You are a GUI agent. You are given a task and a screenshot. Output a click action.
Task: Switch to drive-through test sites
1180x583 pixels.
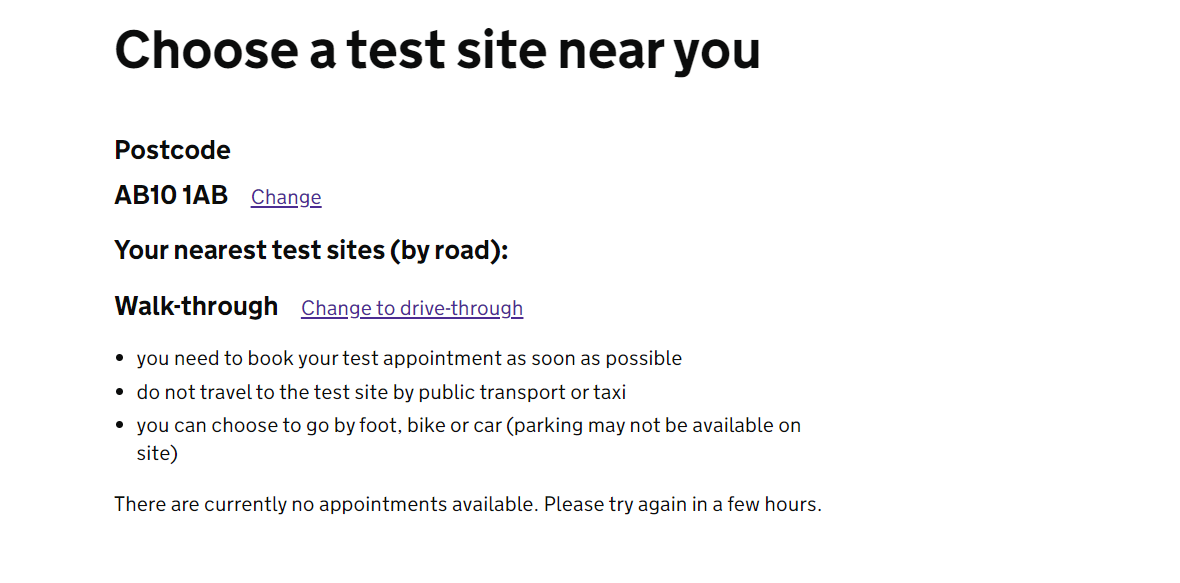pos(412,308)
